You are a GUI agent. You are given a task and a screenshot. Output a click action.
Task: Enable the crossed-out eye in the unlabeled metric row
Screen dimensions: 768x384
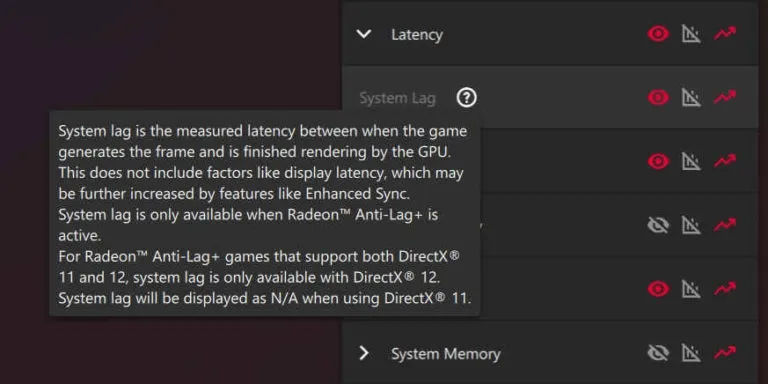(x=658, y=225)
